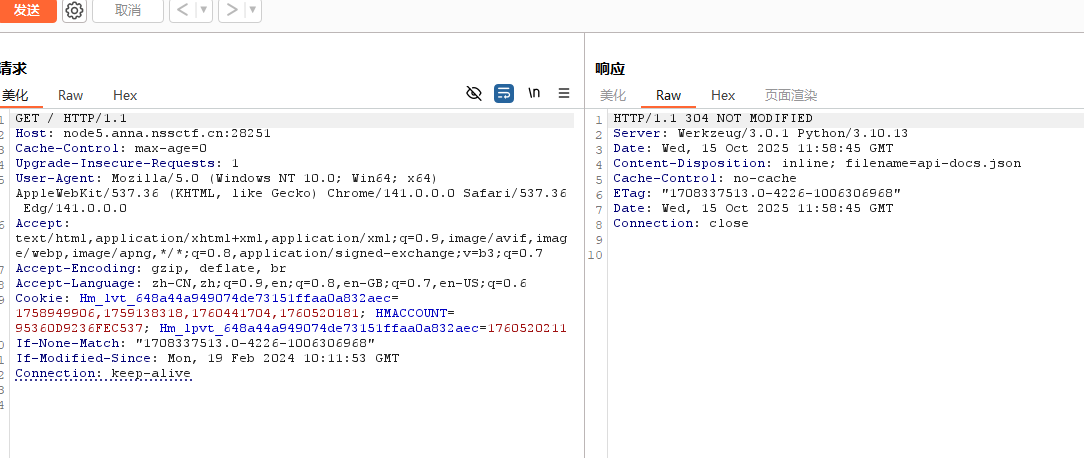Click the Connection: close response header
Screen dimensions: 1084x458
[x=681, y=223]
